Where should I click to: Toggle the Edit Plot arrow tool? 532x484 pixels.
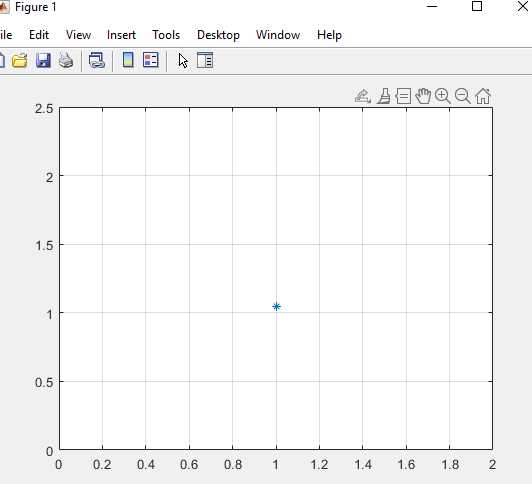183,61
